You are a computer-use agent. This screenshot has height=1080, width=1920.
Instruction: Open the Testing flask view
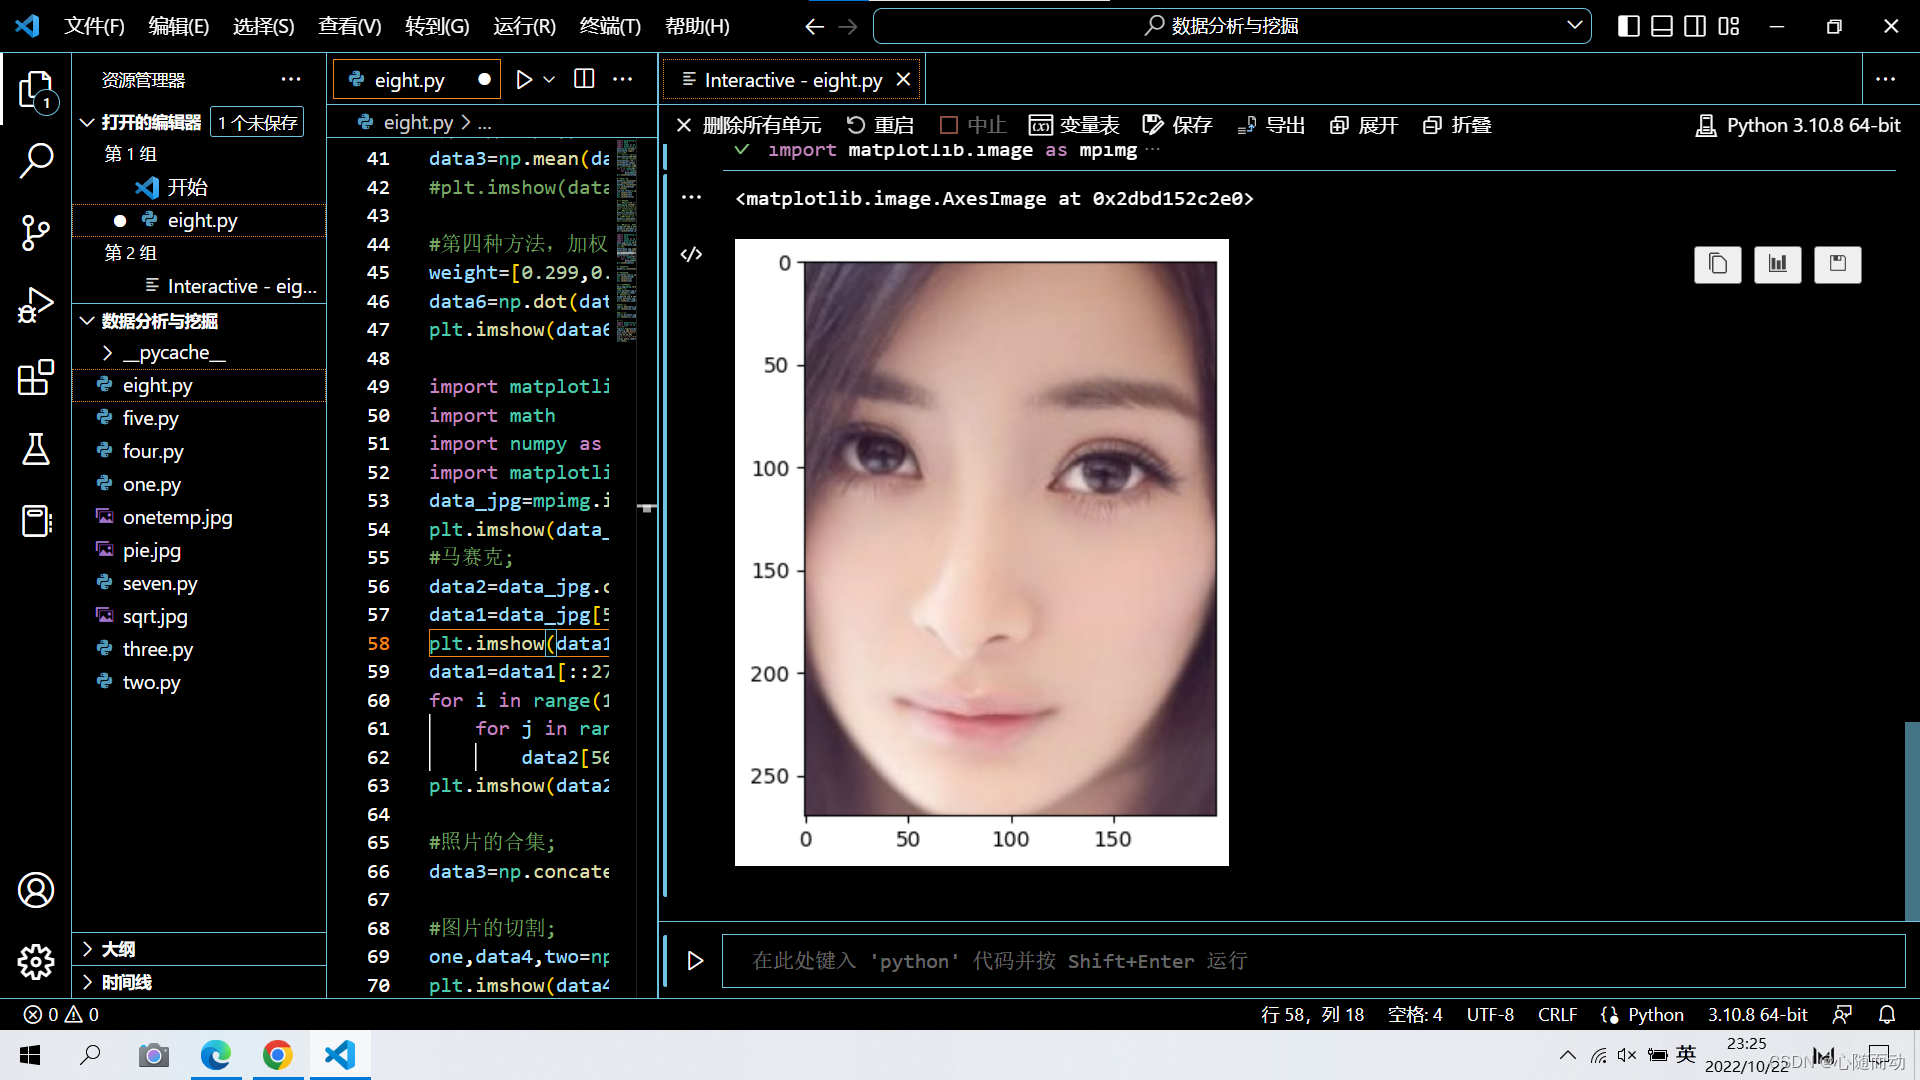pyautogui.click(x=36, y=449)
